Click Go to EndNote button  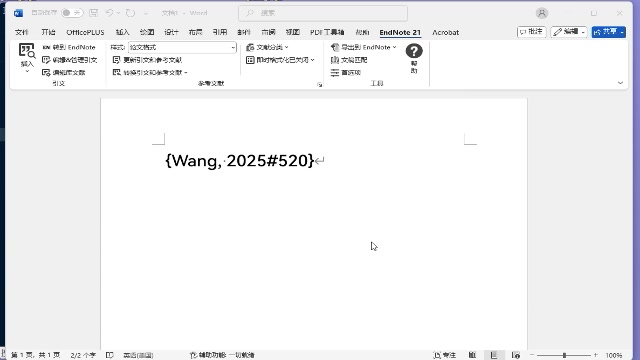[x=69, y=47]
